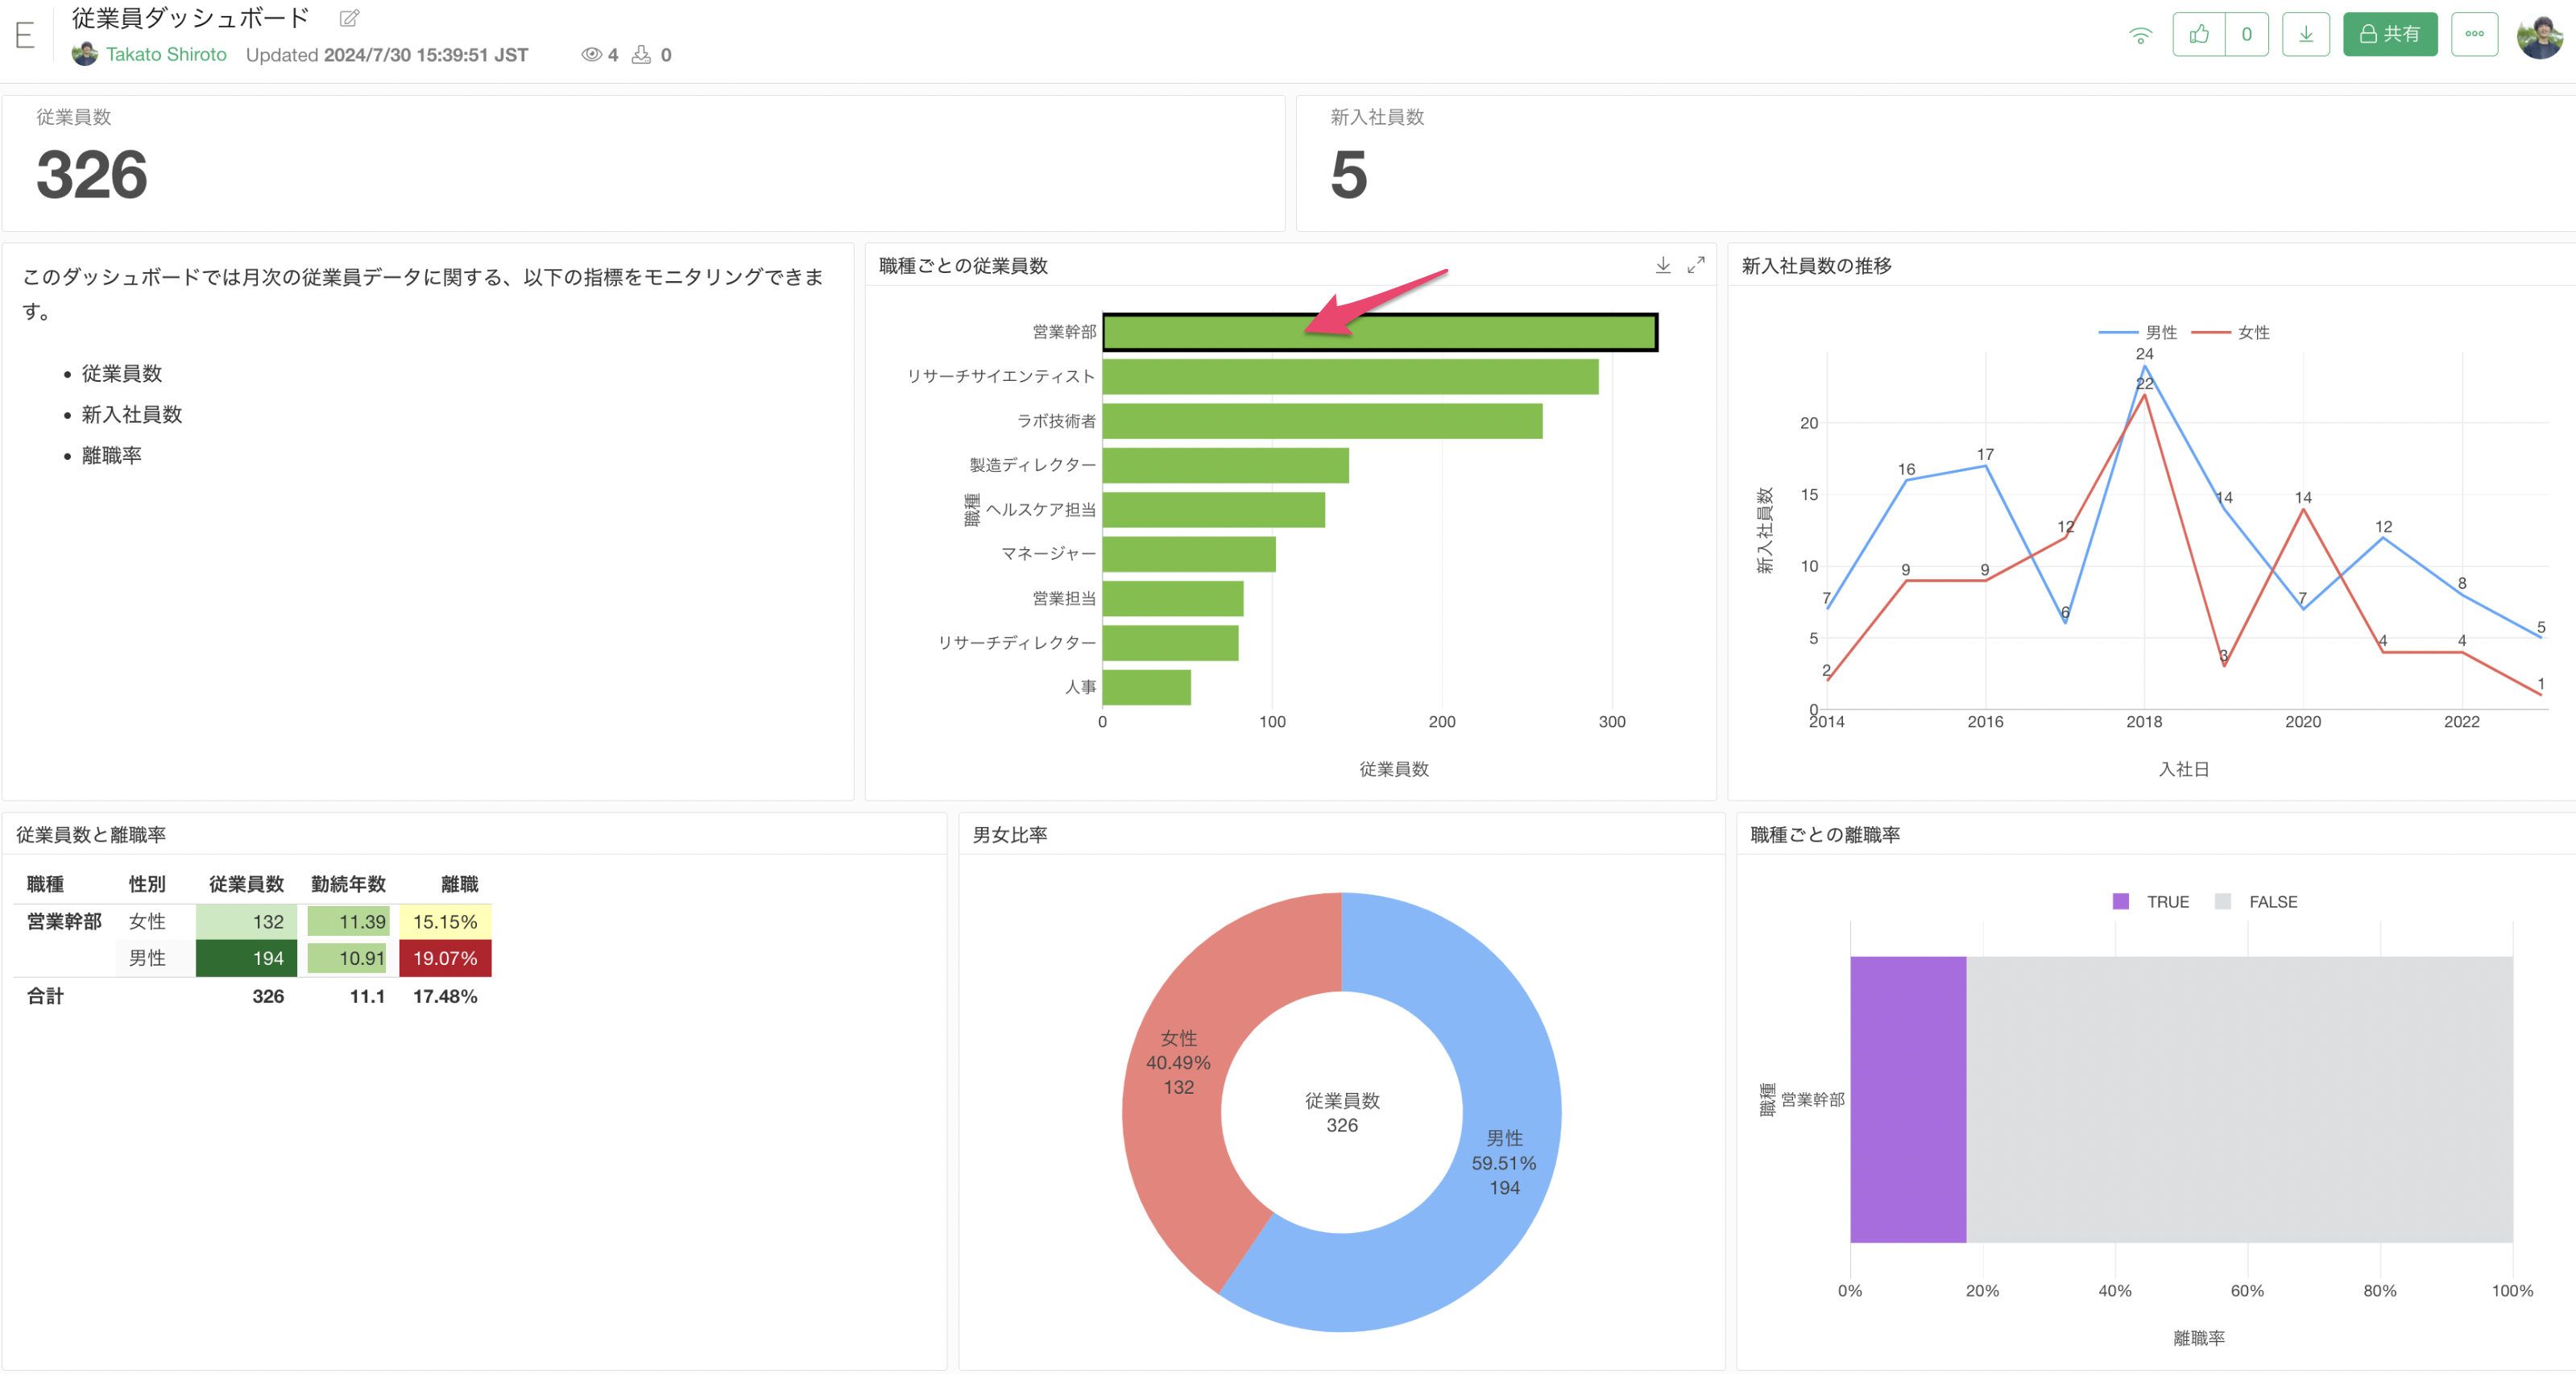Click the gray FALSE bar segment
This screenshot has height=1374, width=2576.
2239,1099
